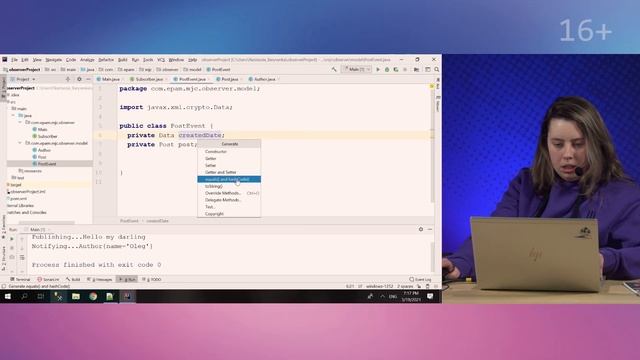Select External Libraries in project tree
Screen dimensions: 640x360
(x=20, y=206)
